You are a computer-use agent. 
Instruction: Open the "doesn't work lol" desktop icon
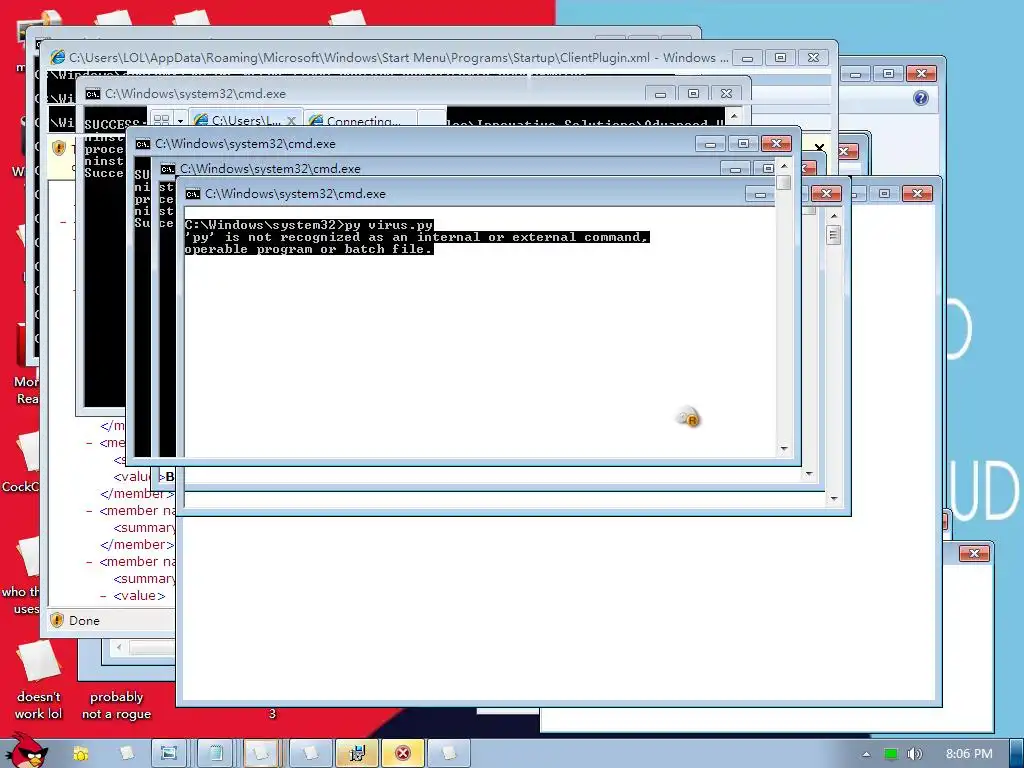pos(38,680)
